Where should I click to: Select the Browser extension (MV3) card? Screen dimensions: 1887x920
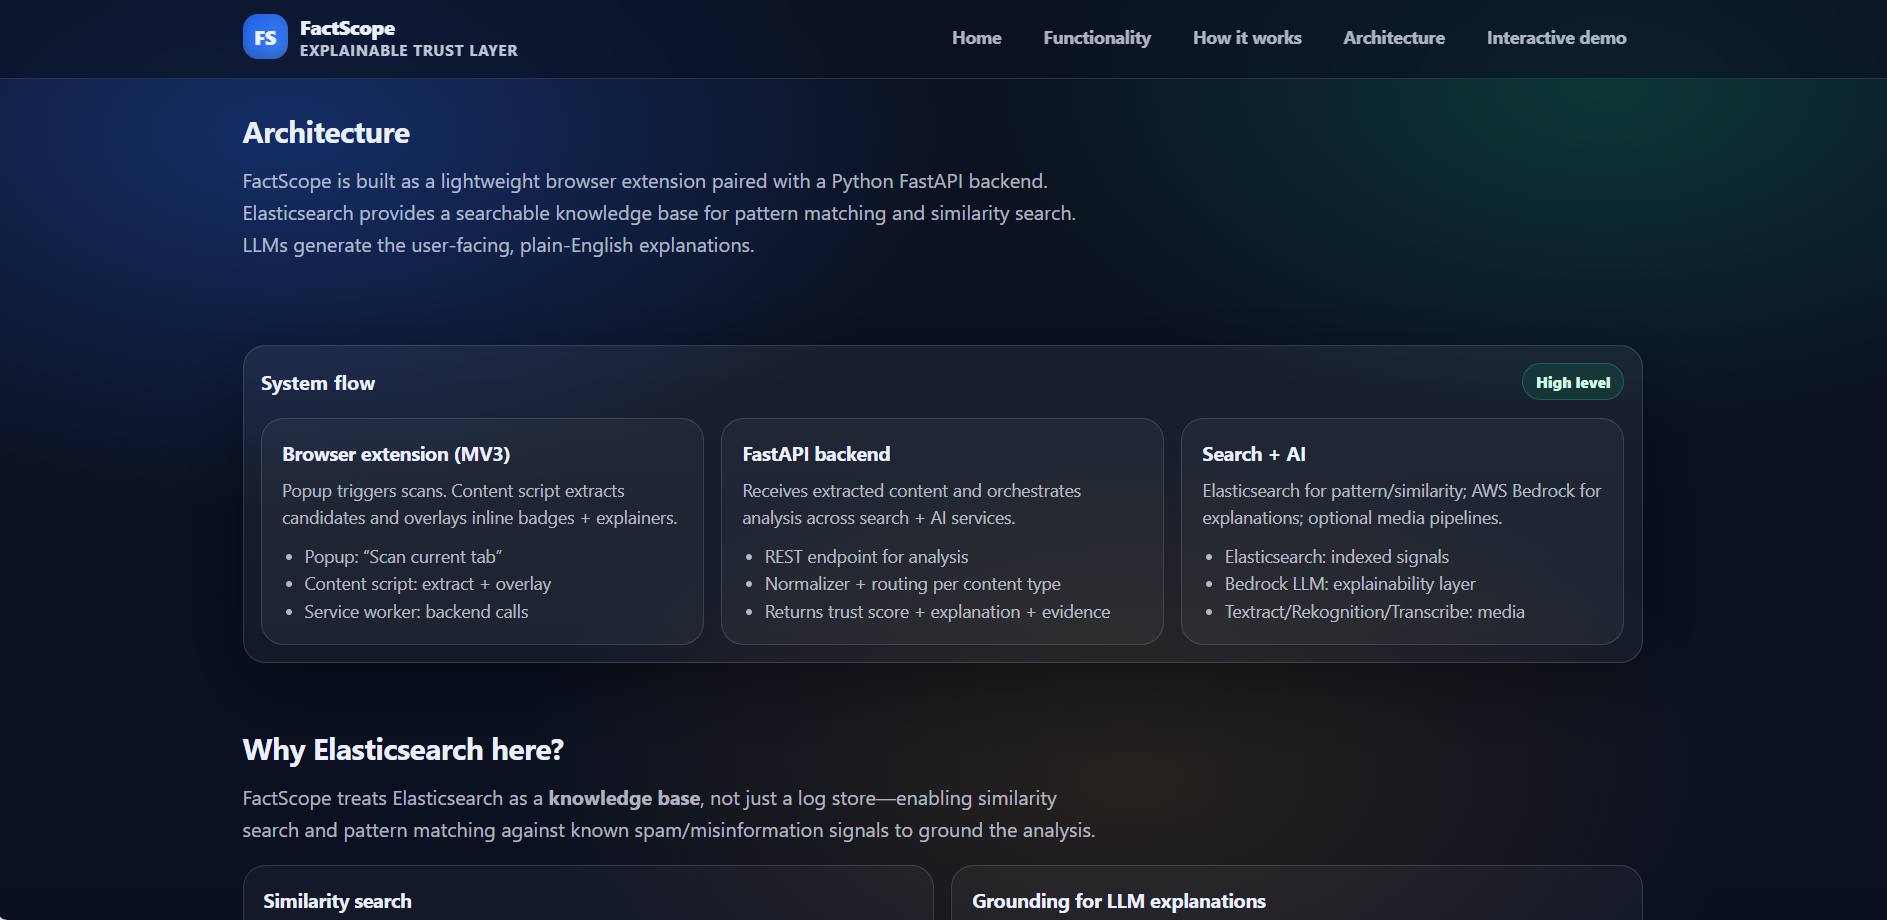pos(482,531)
